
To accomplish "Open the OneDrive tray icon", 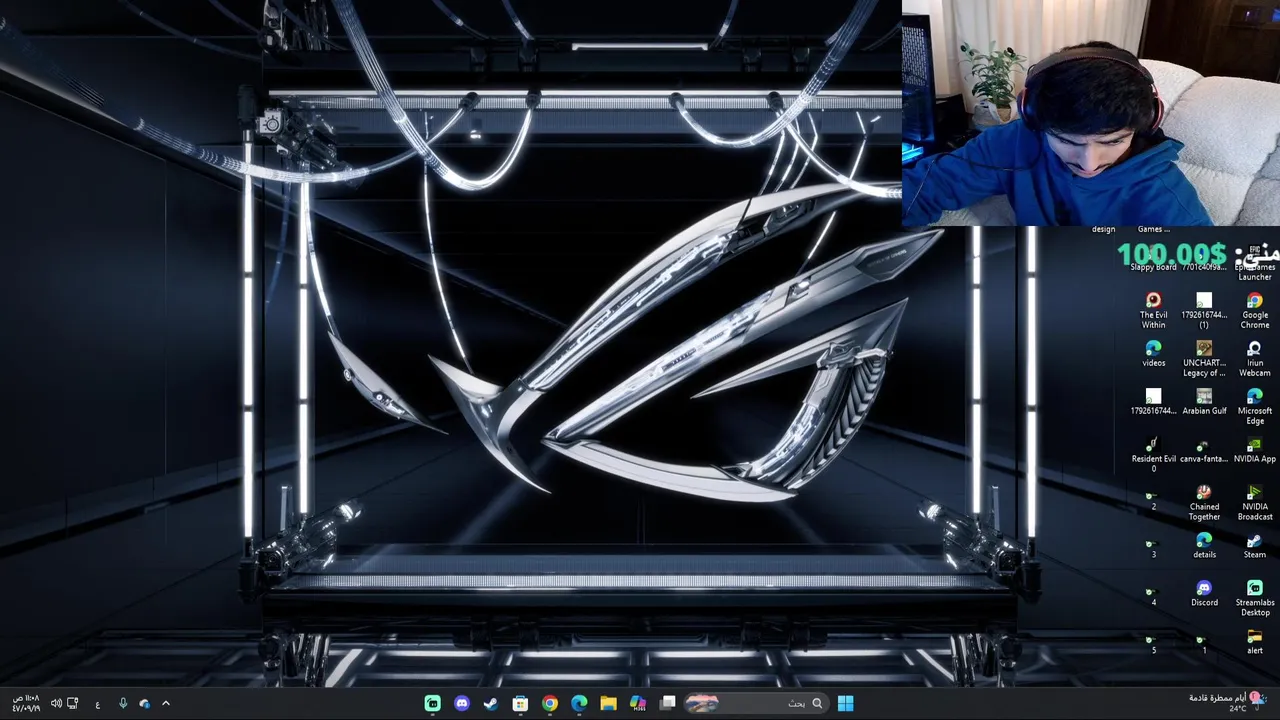I will tap(144, 704).
